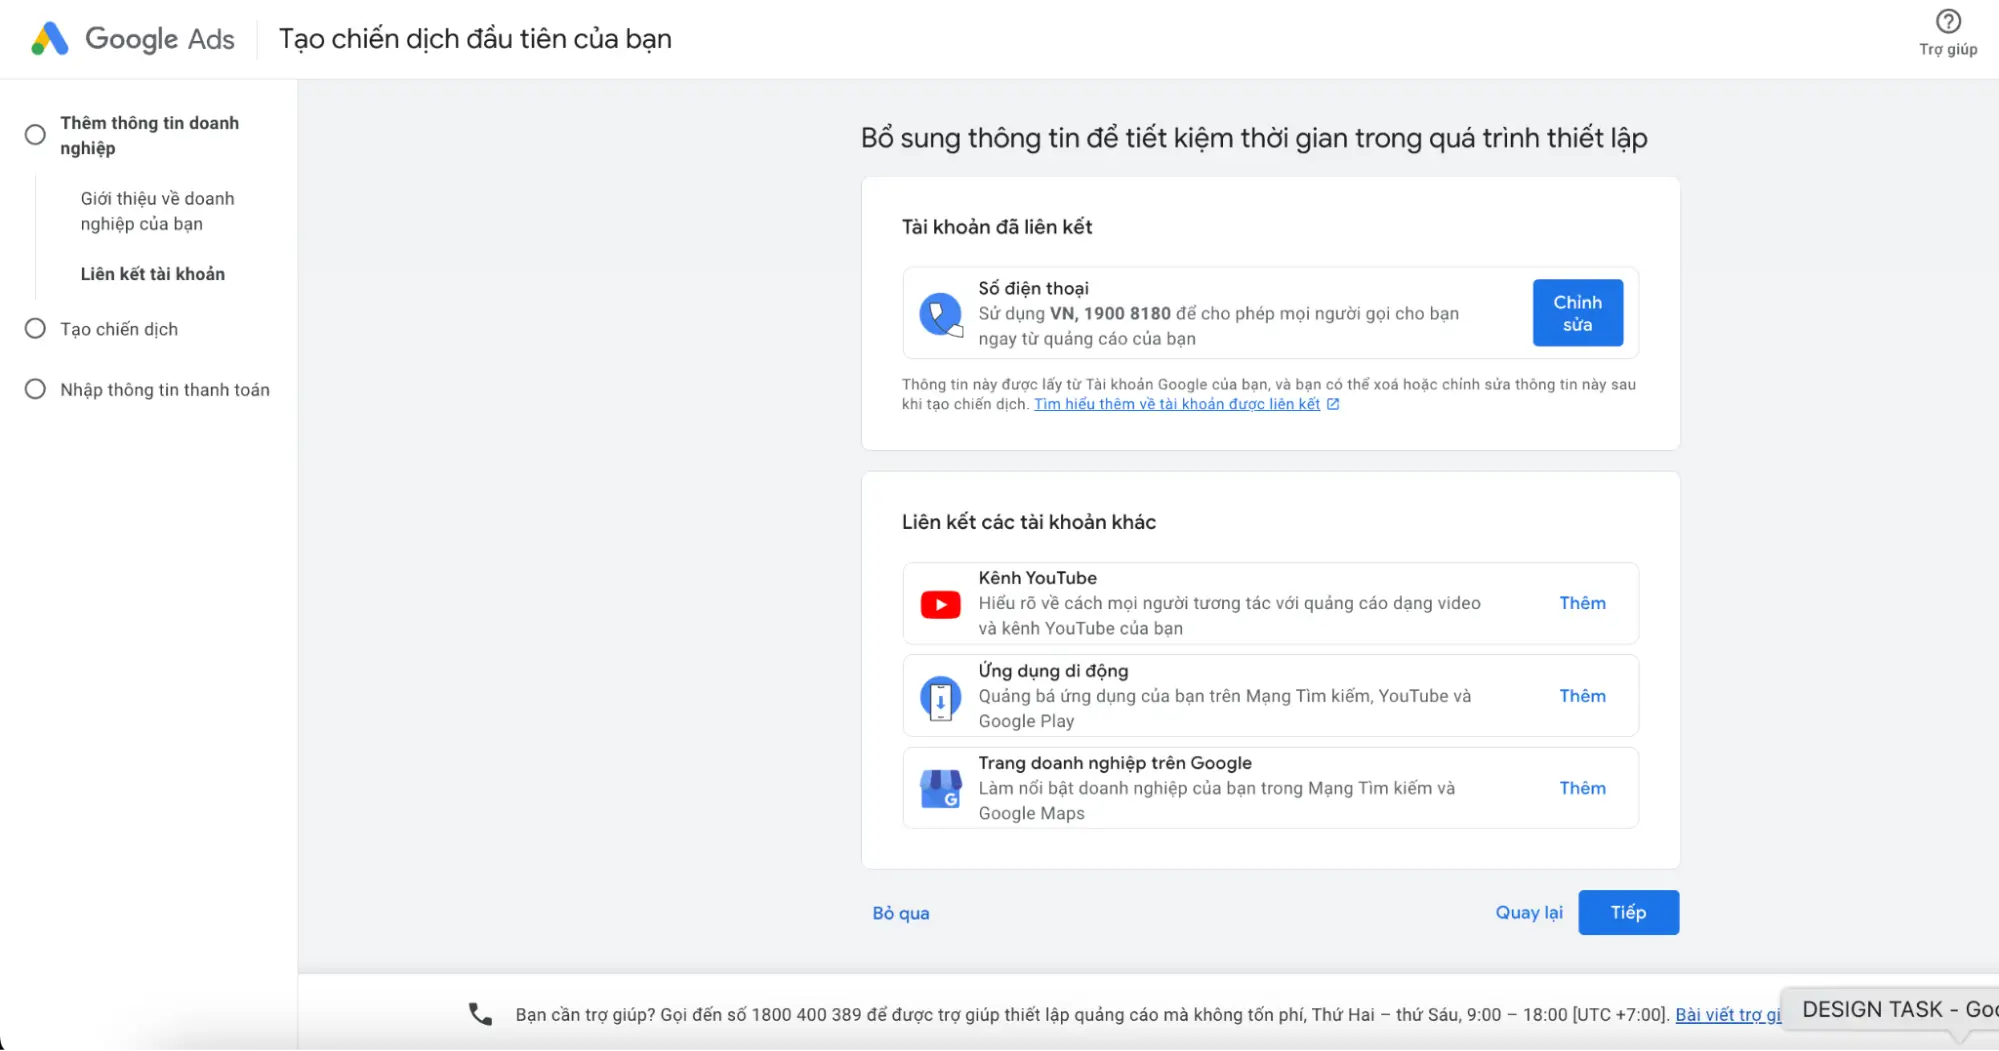This screenshot has width=1999, height=1051.
Task: Click Trang doanh nghiệp trên Google title
Action: [x=1115, y=763]
